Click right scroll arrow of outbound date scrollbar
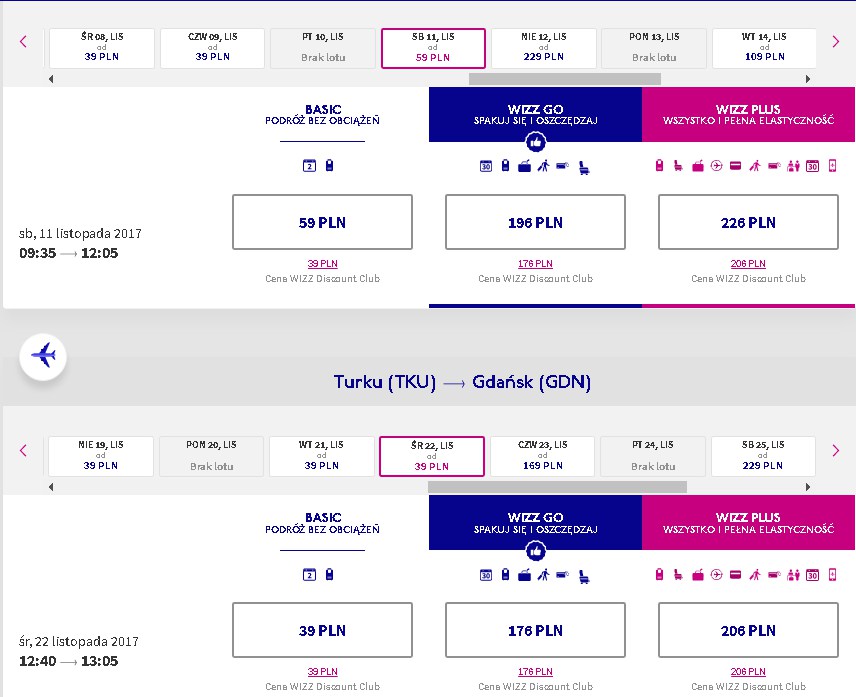The width and height of the screenshot is (856, 697). coord(808,79)
